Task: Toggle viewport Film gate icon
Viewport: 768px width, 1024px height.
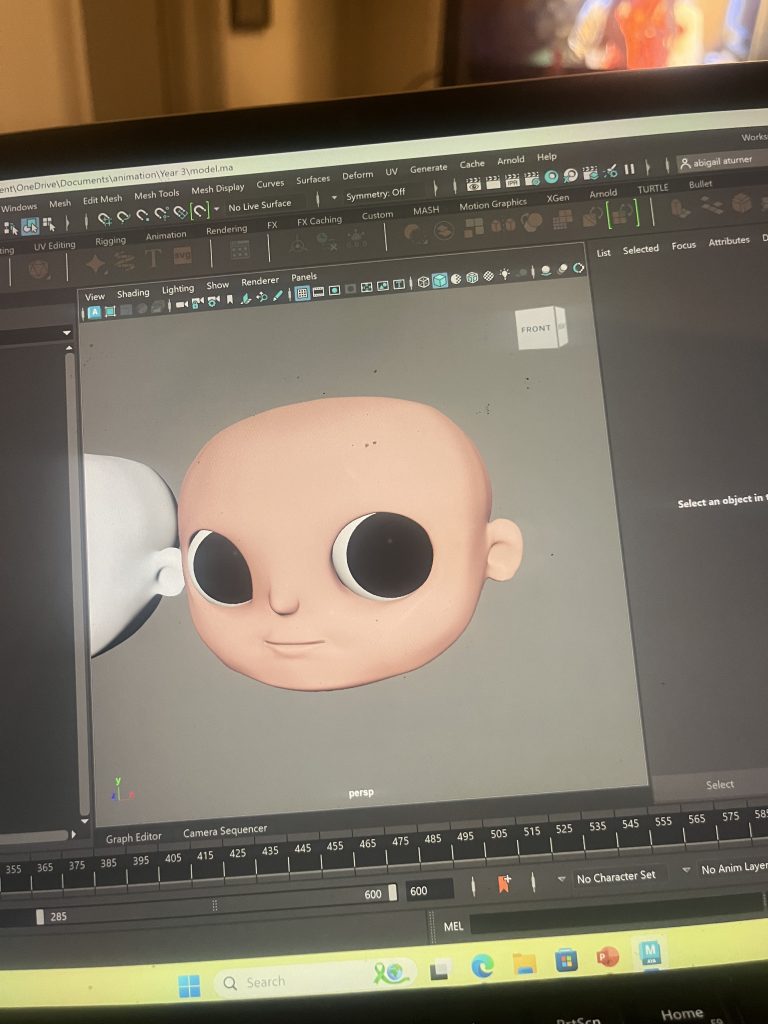Action: (x=318, y=291)
